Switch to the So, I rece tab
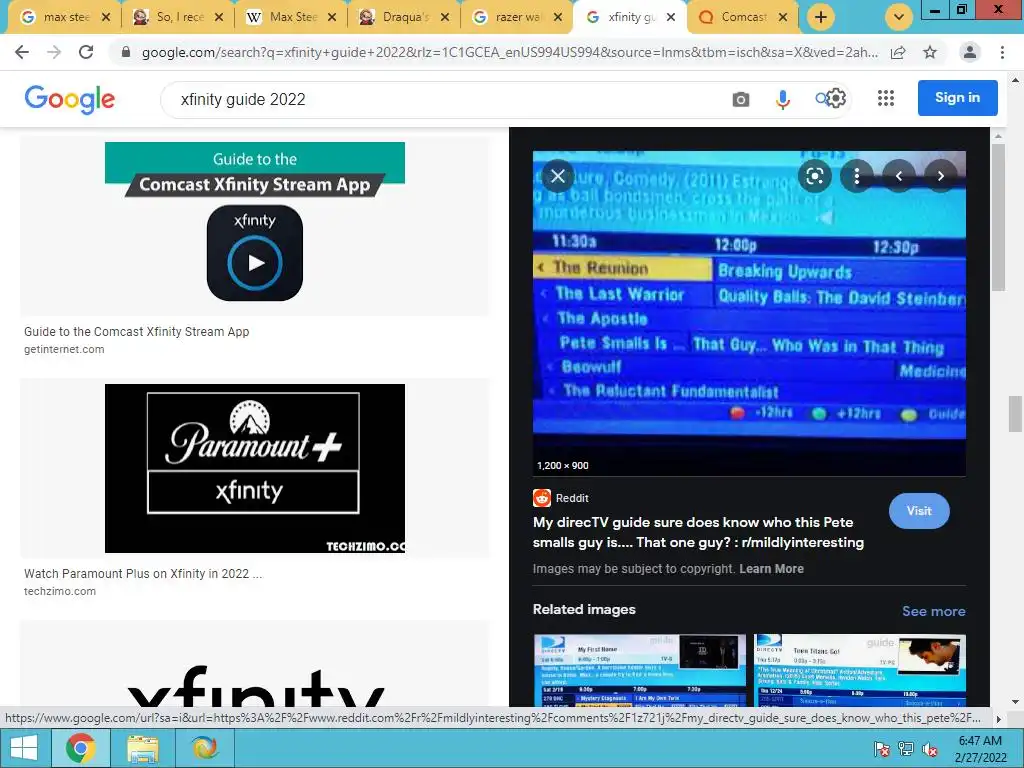 pos(178,17)
